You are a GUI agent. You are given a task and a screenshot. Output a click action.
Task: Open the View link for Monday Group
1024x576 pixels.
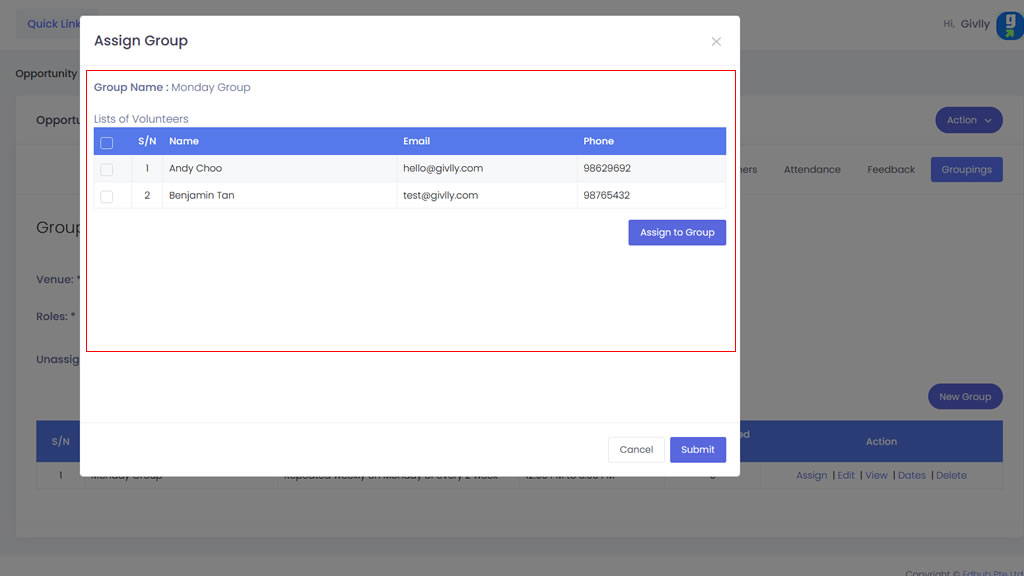[x=876, y=476]
